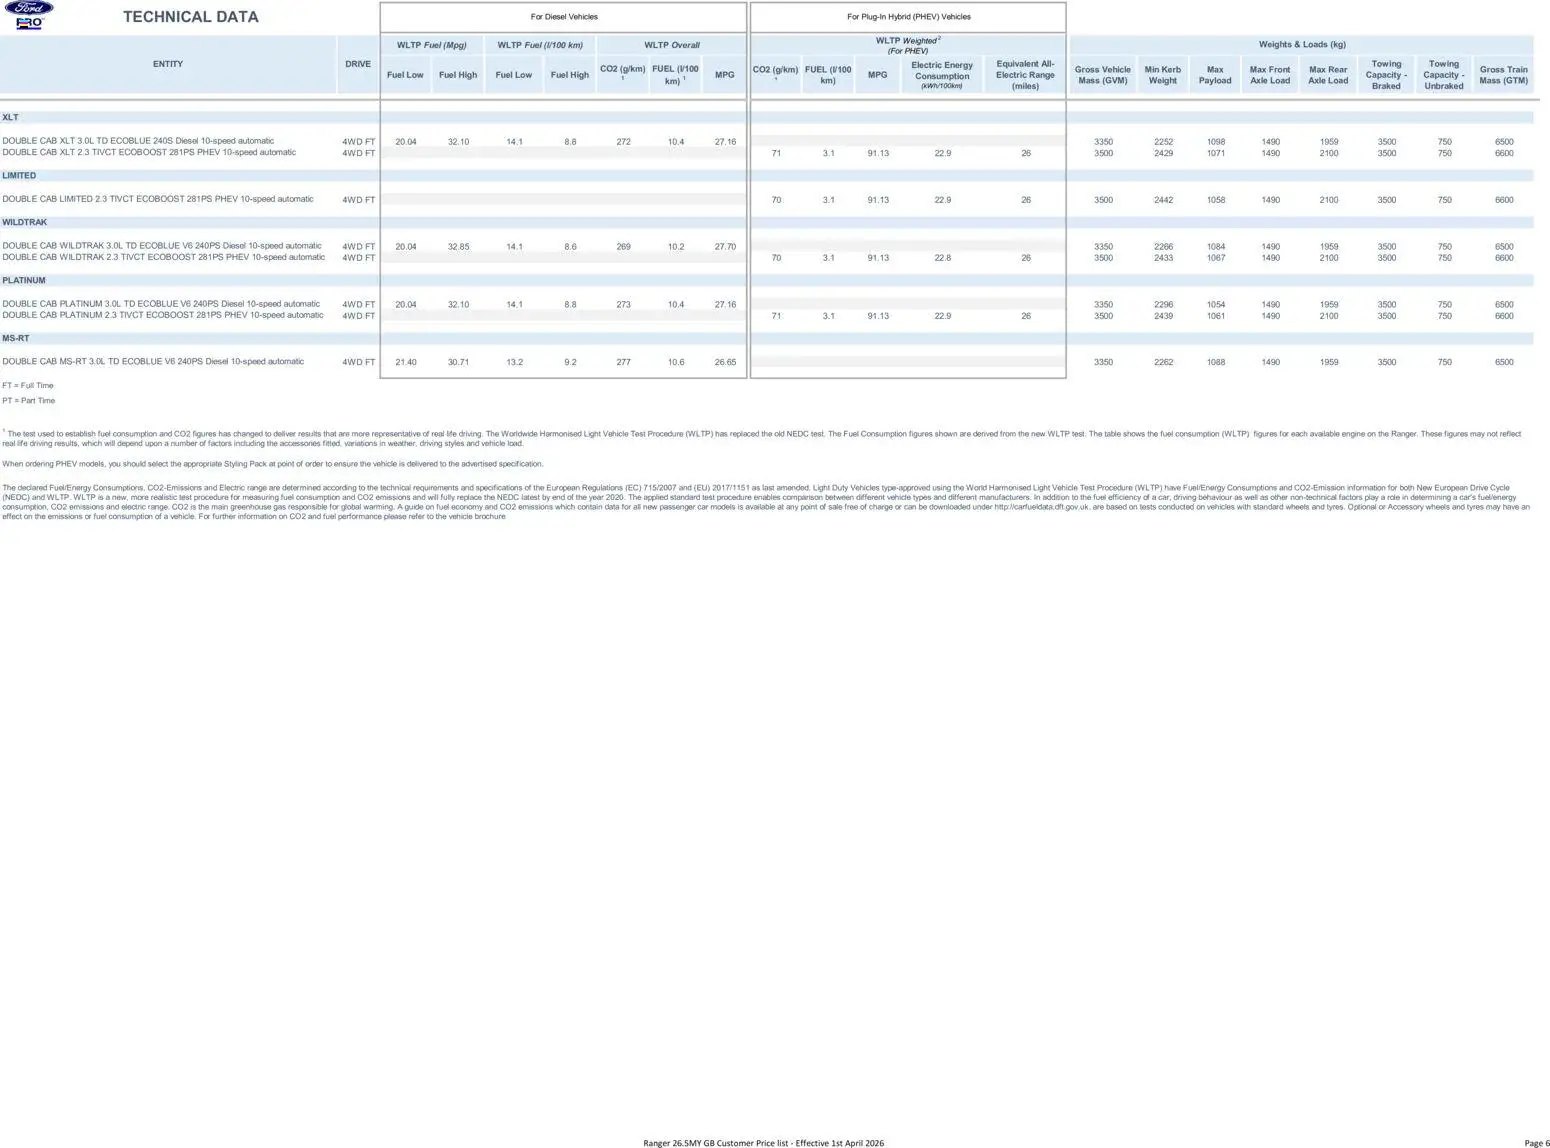
Task: Select the DRIVE column header
Action: (358, 64)
